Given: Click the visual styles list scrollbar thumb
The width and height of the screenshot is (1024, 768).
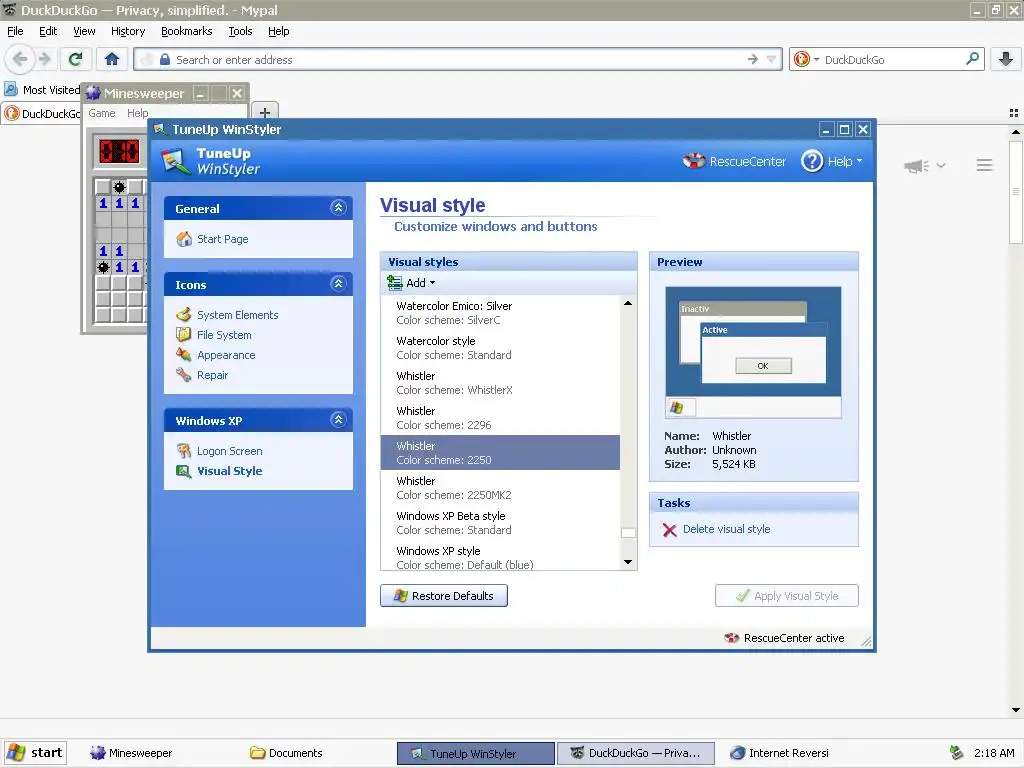Looking at the screenshot, I should pyautogui.click(x=628, y=533).
